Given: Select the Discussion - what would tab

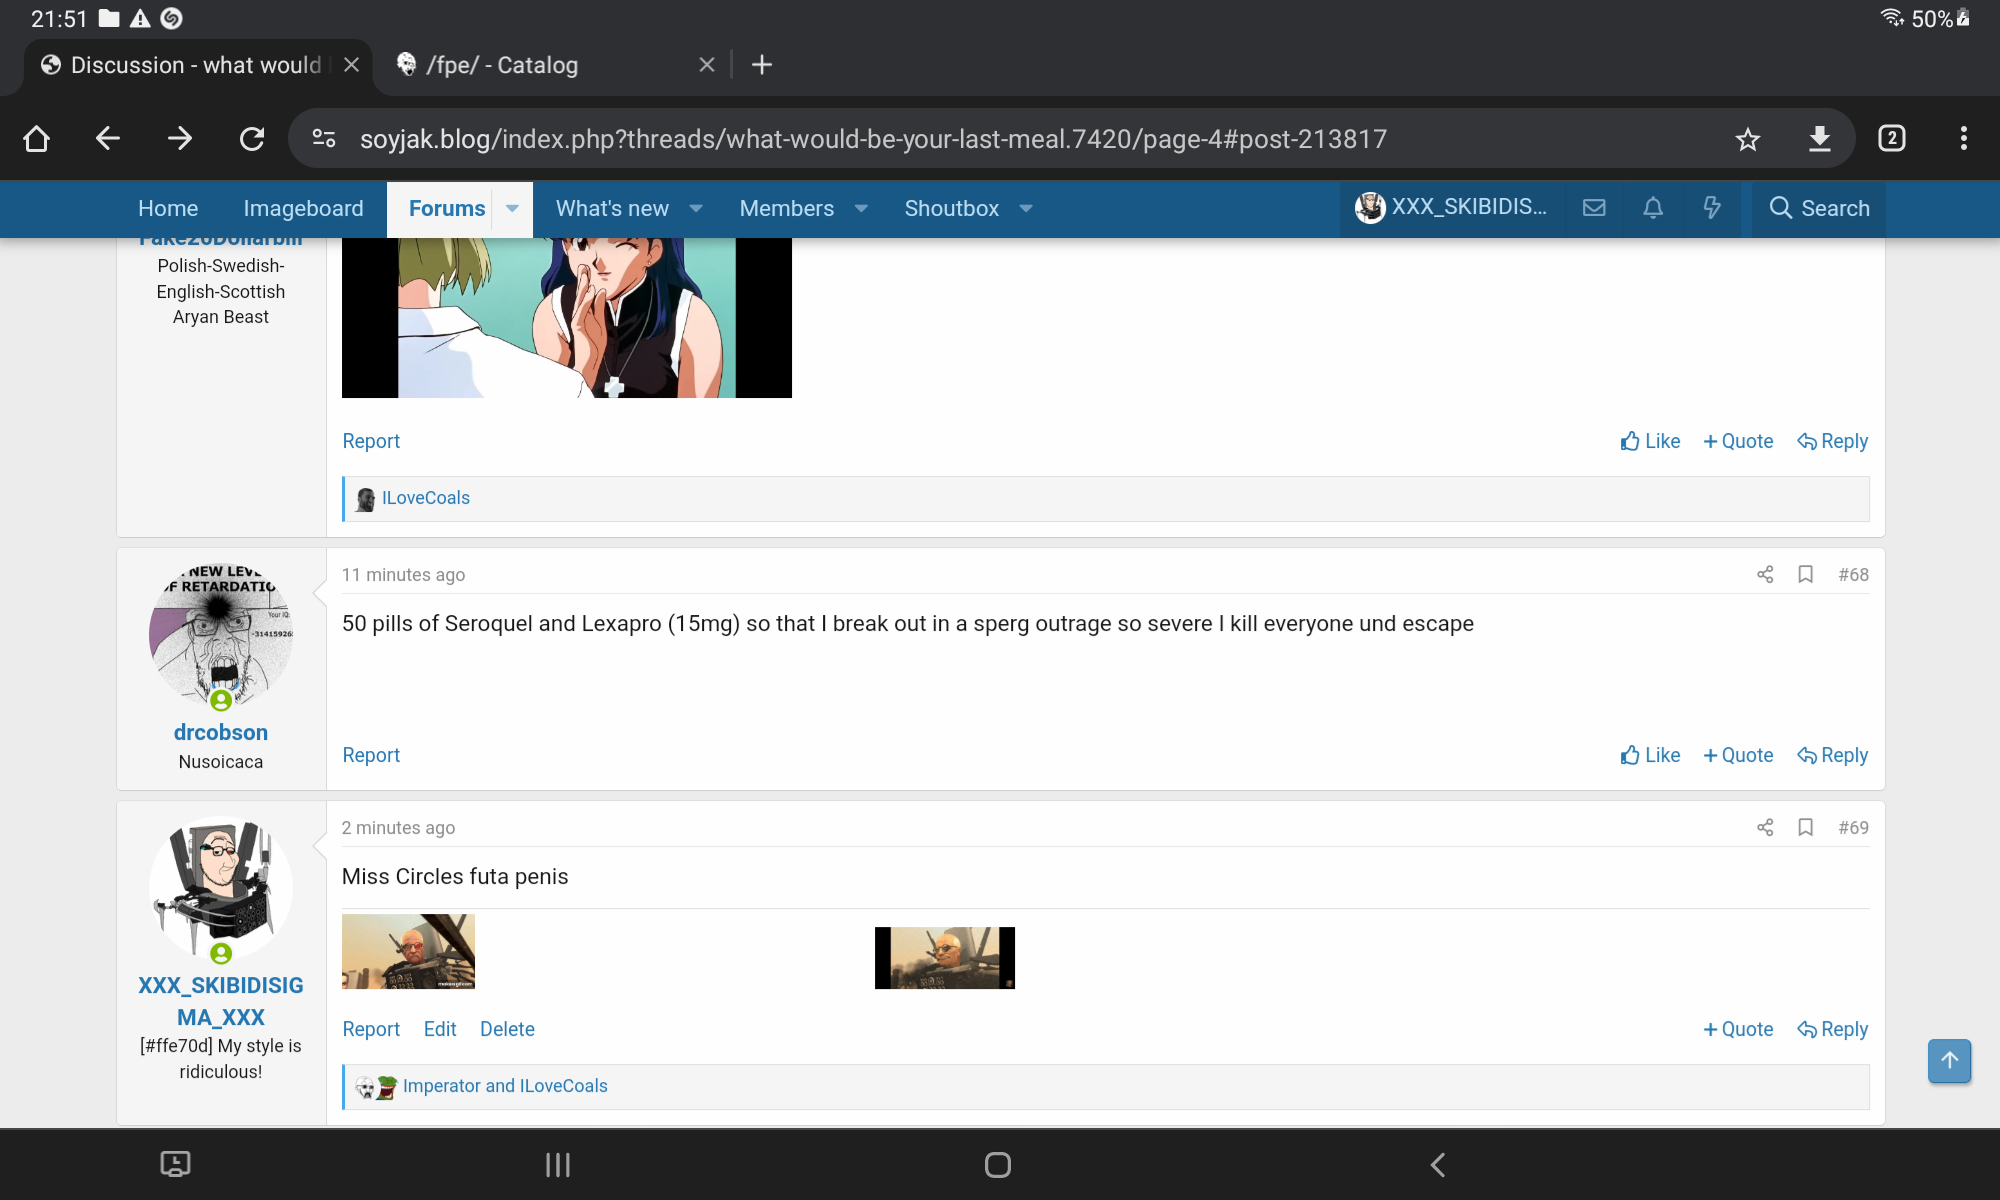Looking at the screenshot, I should tap(196, 65).
